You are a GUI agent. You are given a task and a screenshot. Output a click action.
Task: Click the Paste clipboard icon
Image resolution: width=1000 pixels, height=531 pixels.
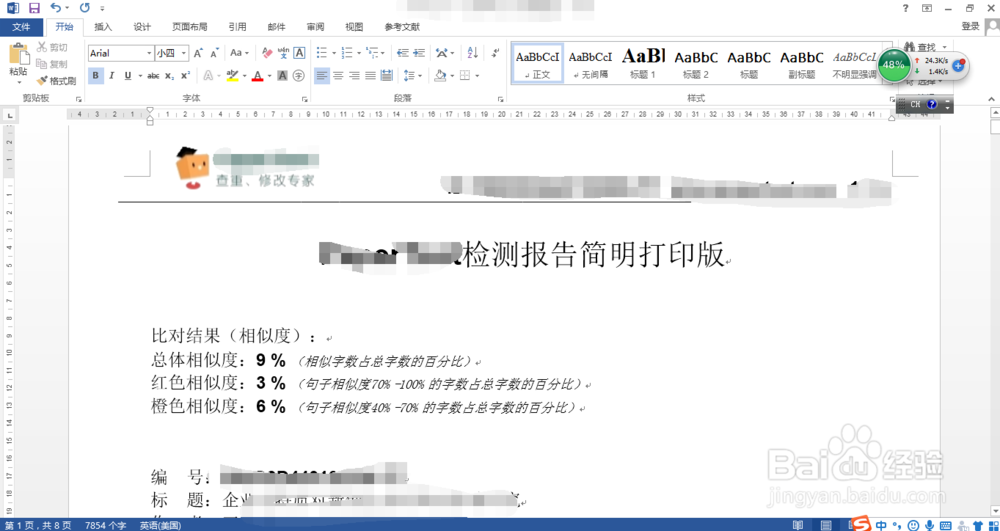[18, 55]
